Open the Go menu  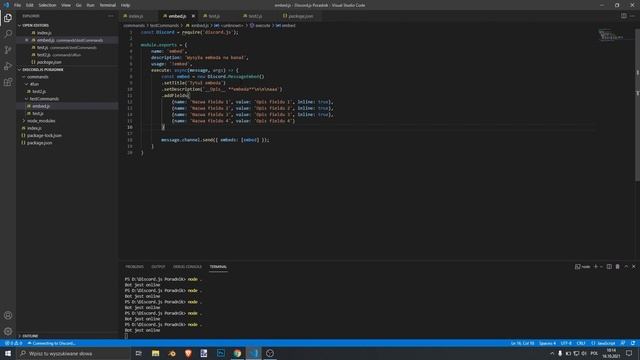tap(78, 5)
